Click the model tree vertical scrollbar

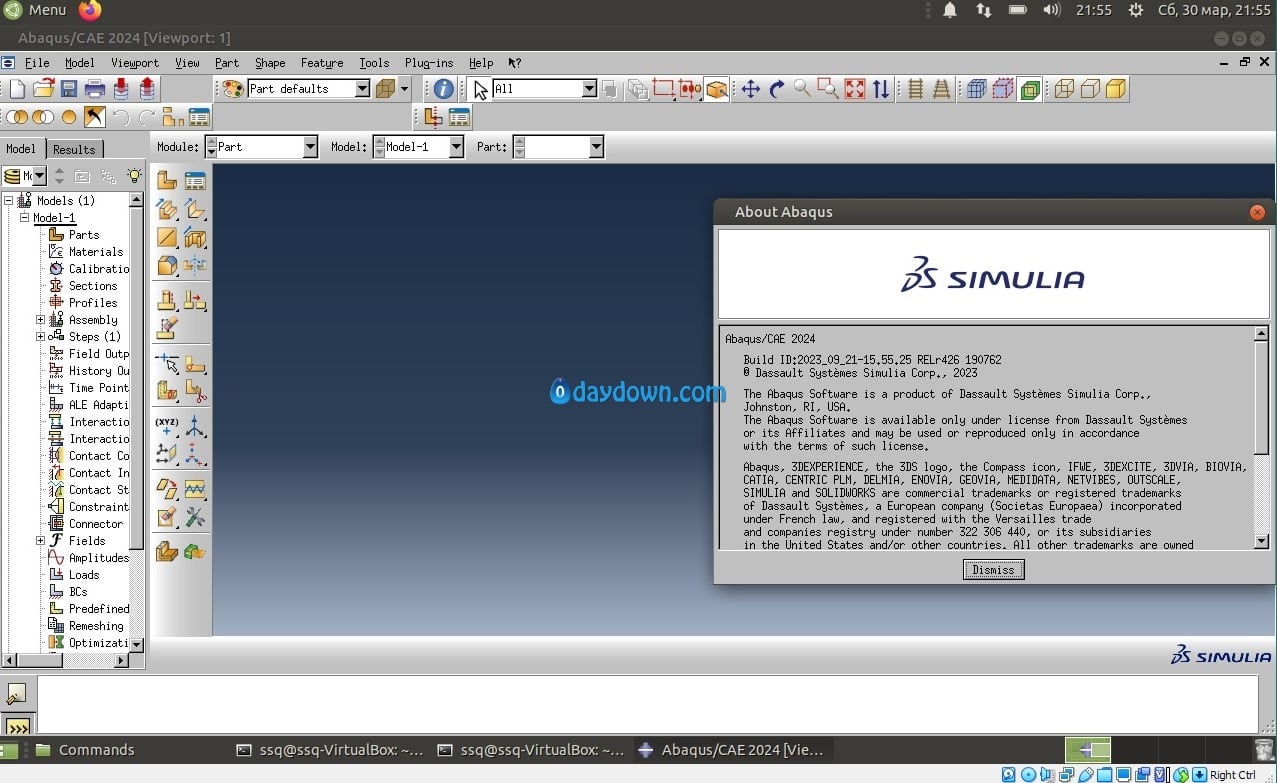pyautogui.click(x=137, y=423)
